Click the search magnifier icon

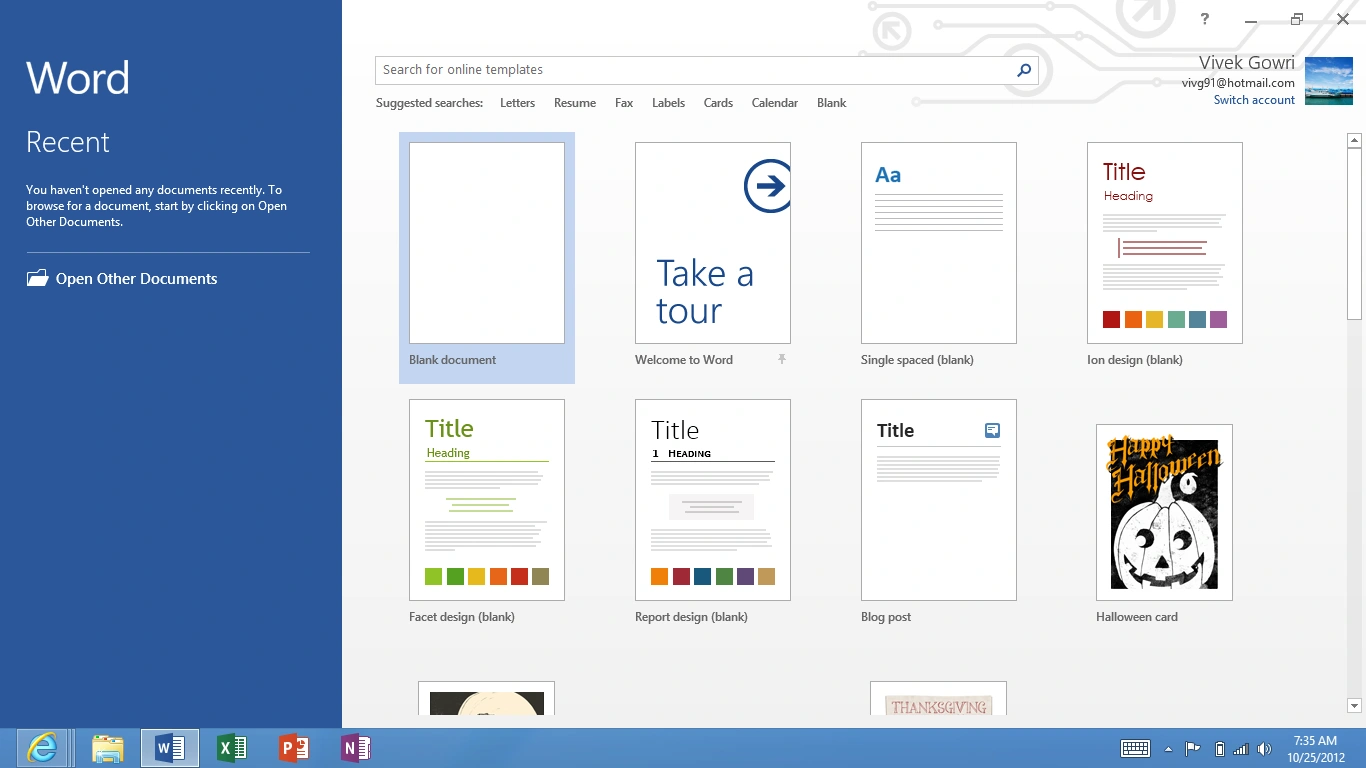tap(1023, 70)
